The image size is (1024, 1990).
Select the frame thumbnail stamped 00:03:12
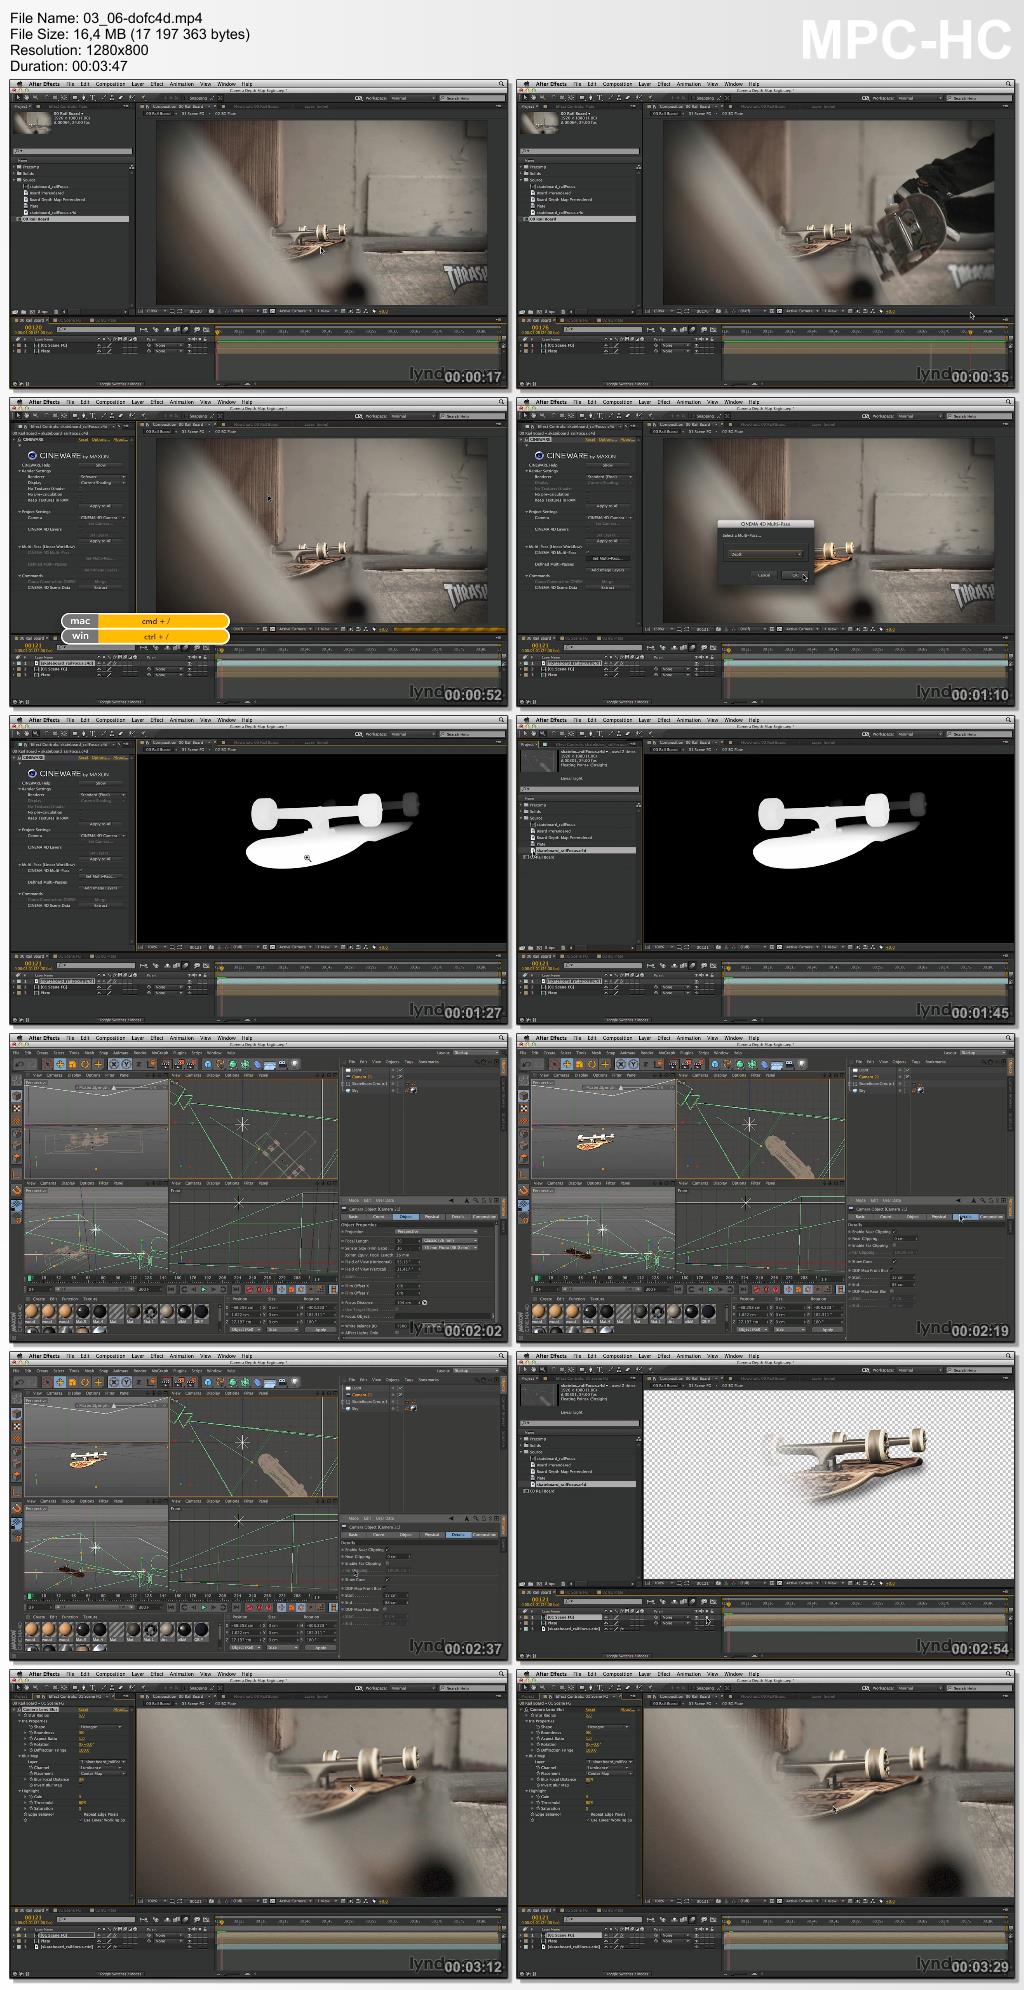259,1823
